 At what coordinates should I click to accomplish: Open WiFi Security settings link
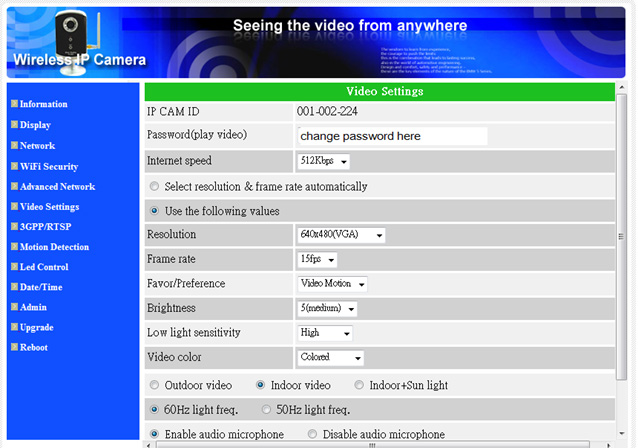[x=48, y=167]
